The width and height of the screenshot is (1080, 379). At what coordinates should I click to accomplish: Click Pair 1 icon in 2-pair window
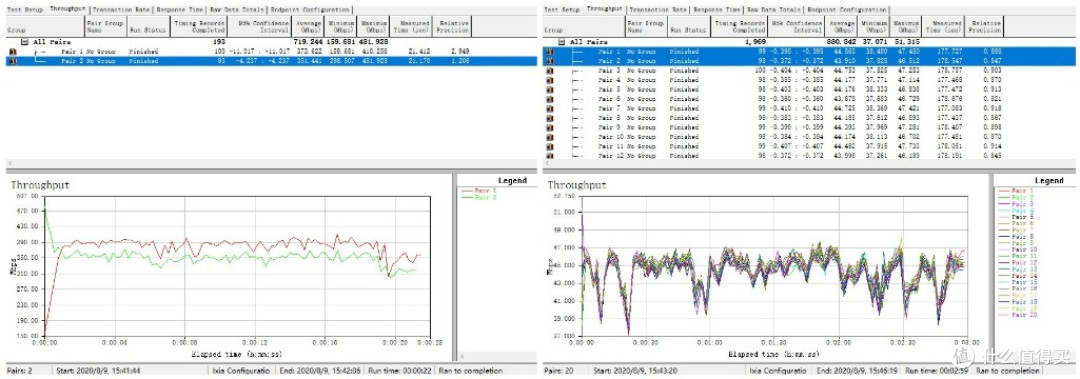click(x=12, y=52)
